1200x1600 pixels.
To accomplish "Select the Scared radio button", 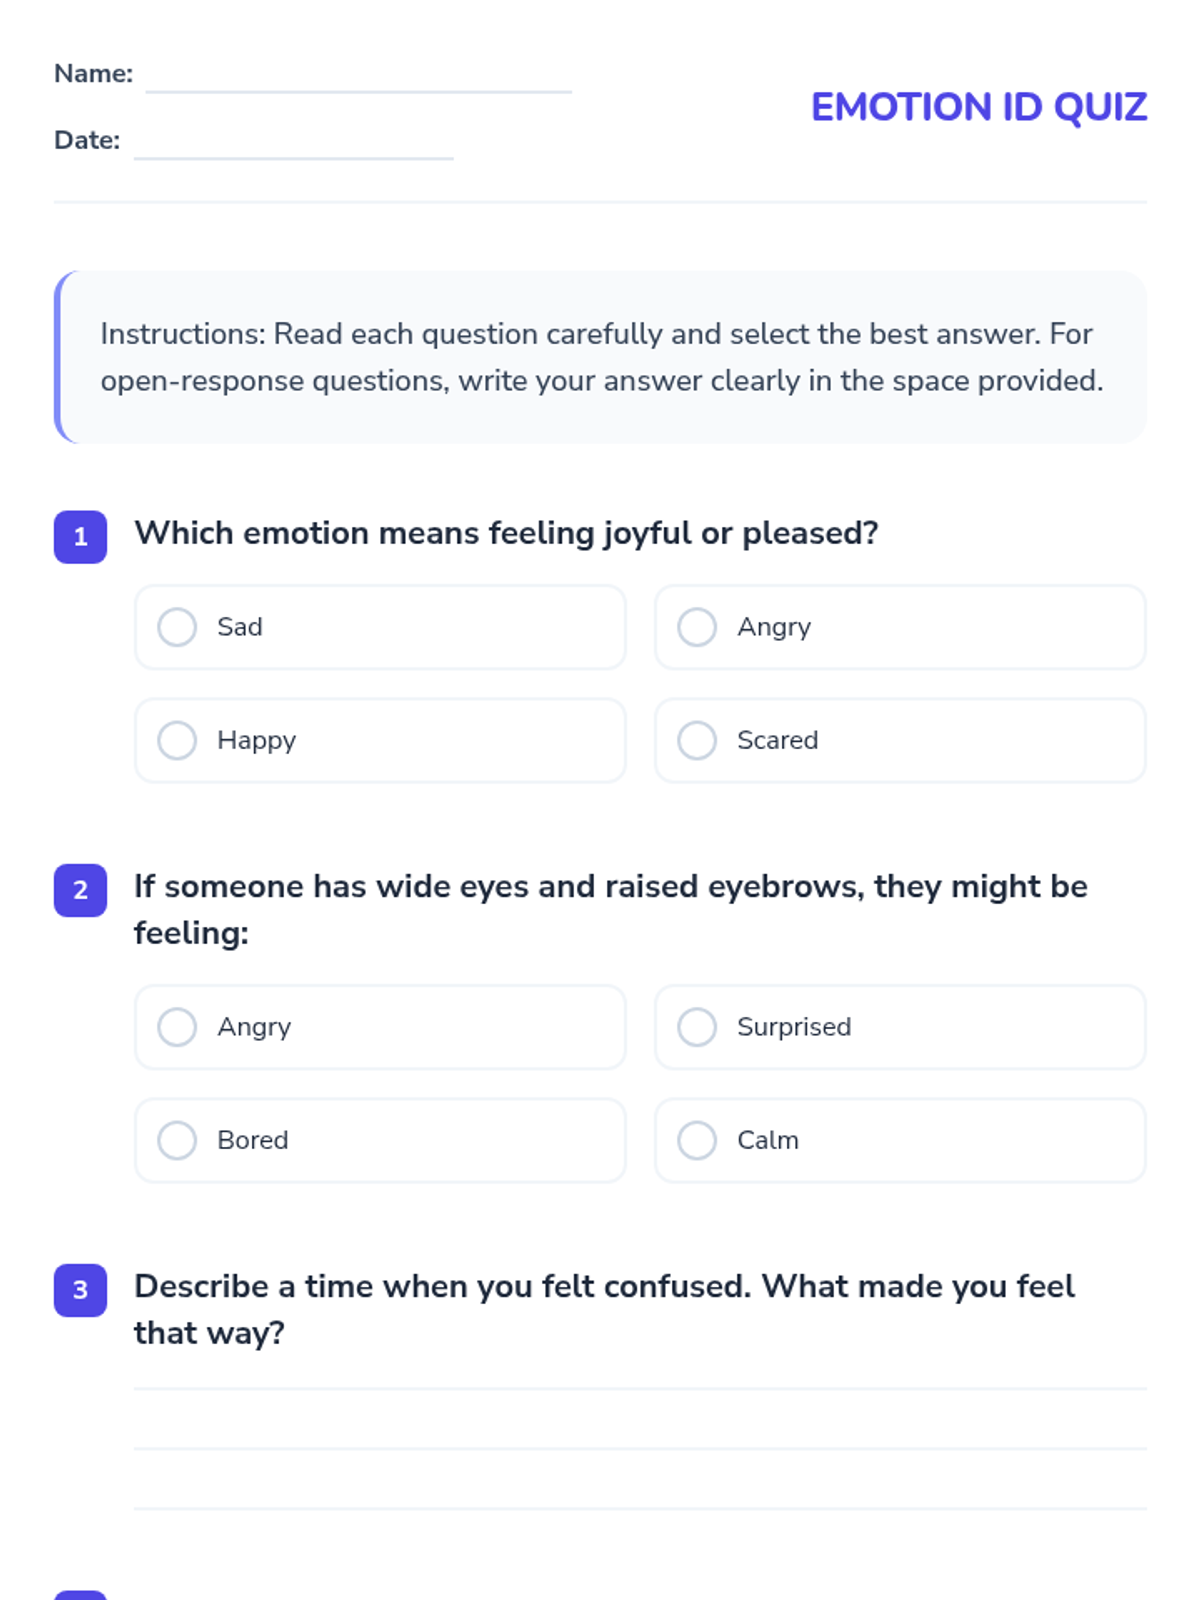I will [x=697, y=740].
